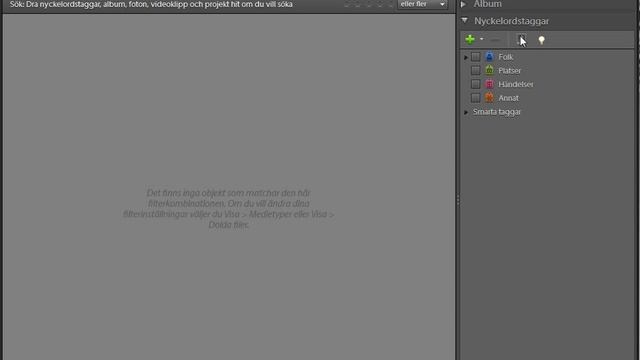Tick the checkbox next to Annat
This screenshot has width=640, height=360.
(476, 98)
